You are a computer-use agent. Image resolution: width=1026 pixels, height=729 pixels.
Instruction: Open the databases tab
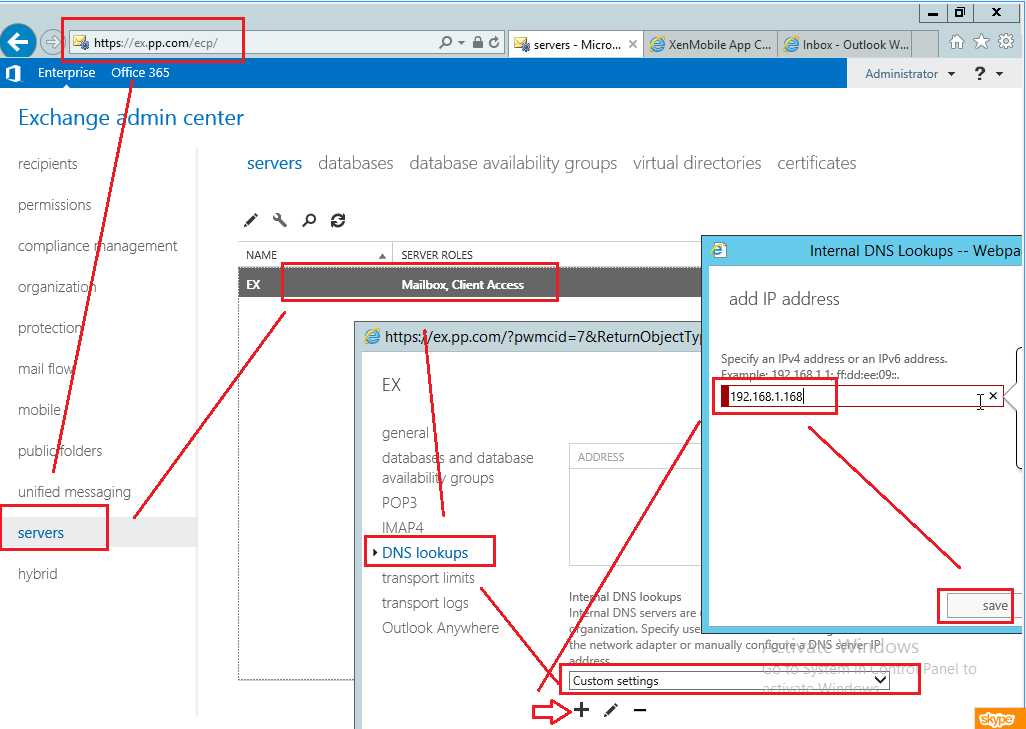(355, 163)
